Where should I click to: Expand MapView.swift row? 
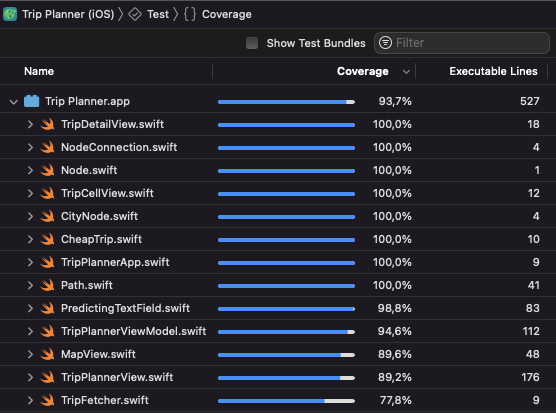[x=30, y=354]
